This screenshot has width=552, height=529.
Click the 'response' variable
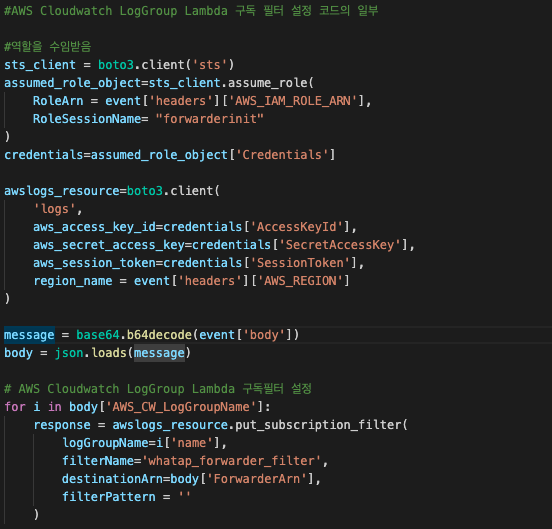[x=62, y=425]
